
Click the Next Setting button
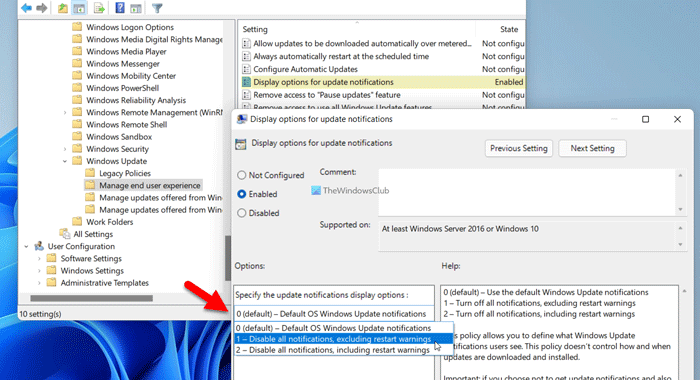point(592,148)
